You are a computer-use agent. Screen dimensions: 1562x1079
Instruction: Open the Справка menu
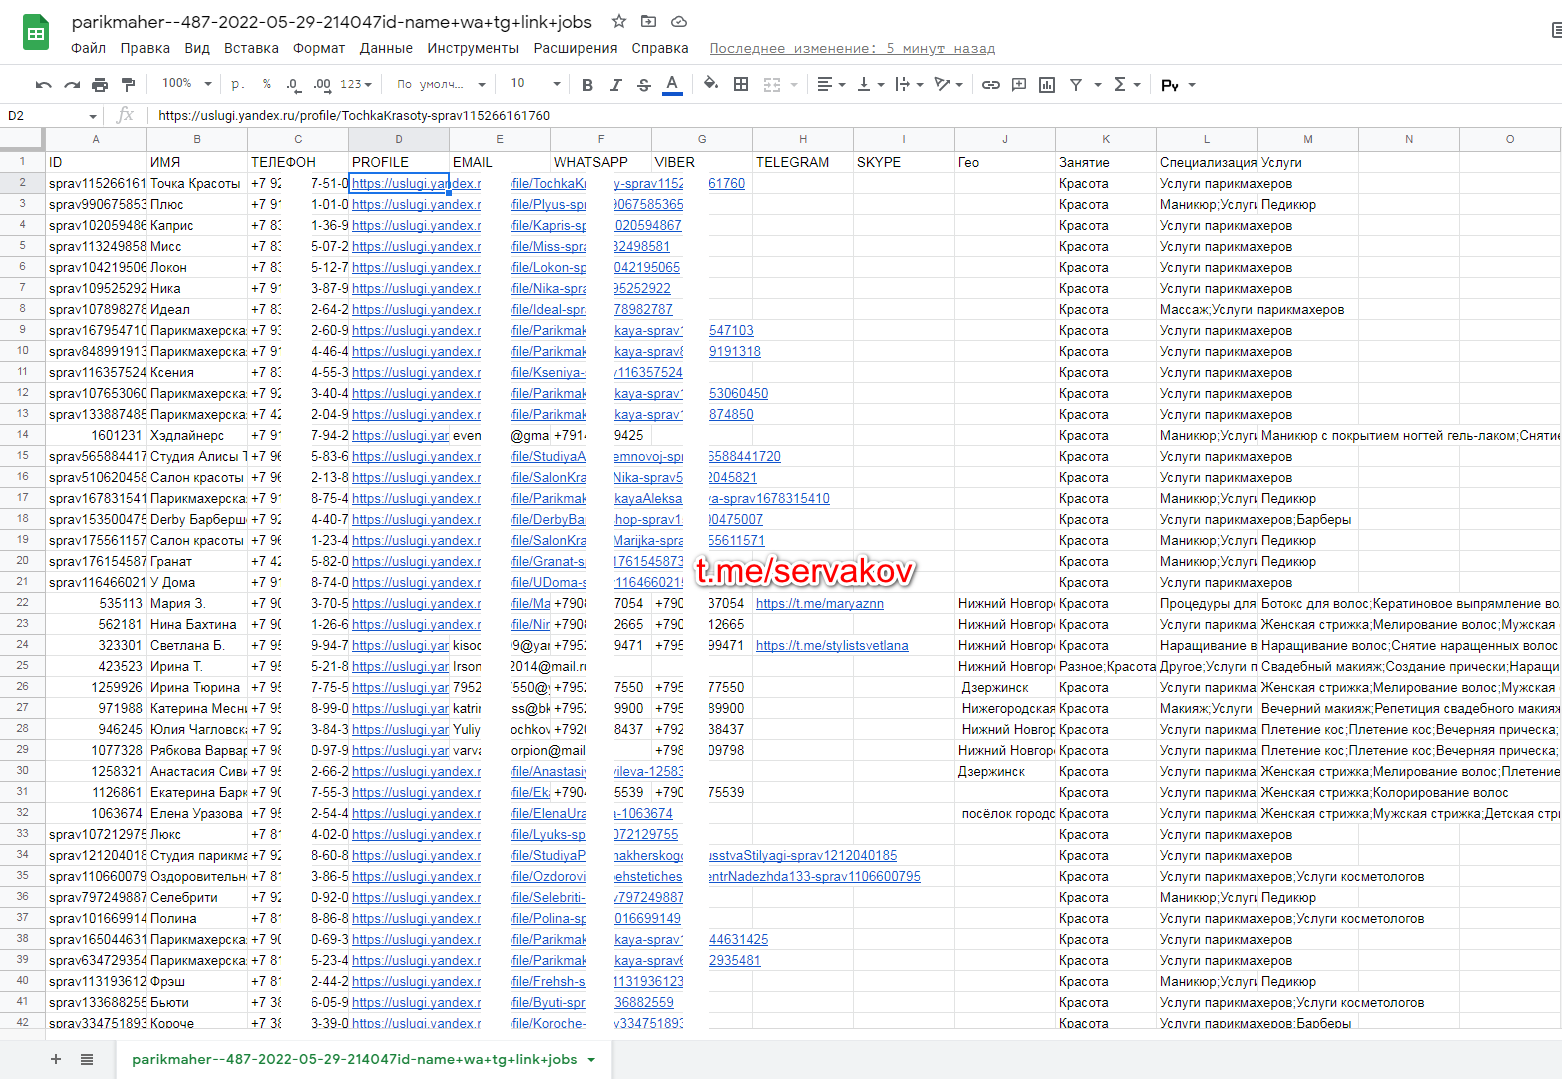pos(660,48)
